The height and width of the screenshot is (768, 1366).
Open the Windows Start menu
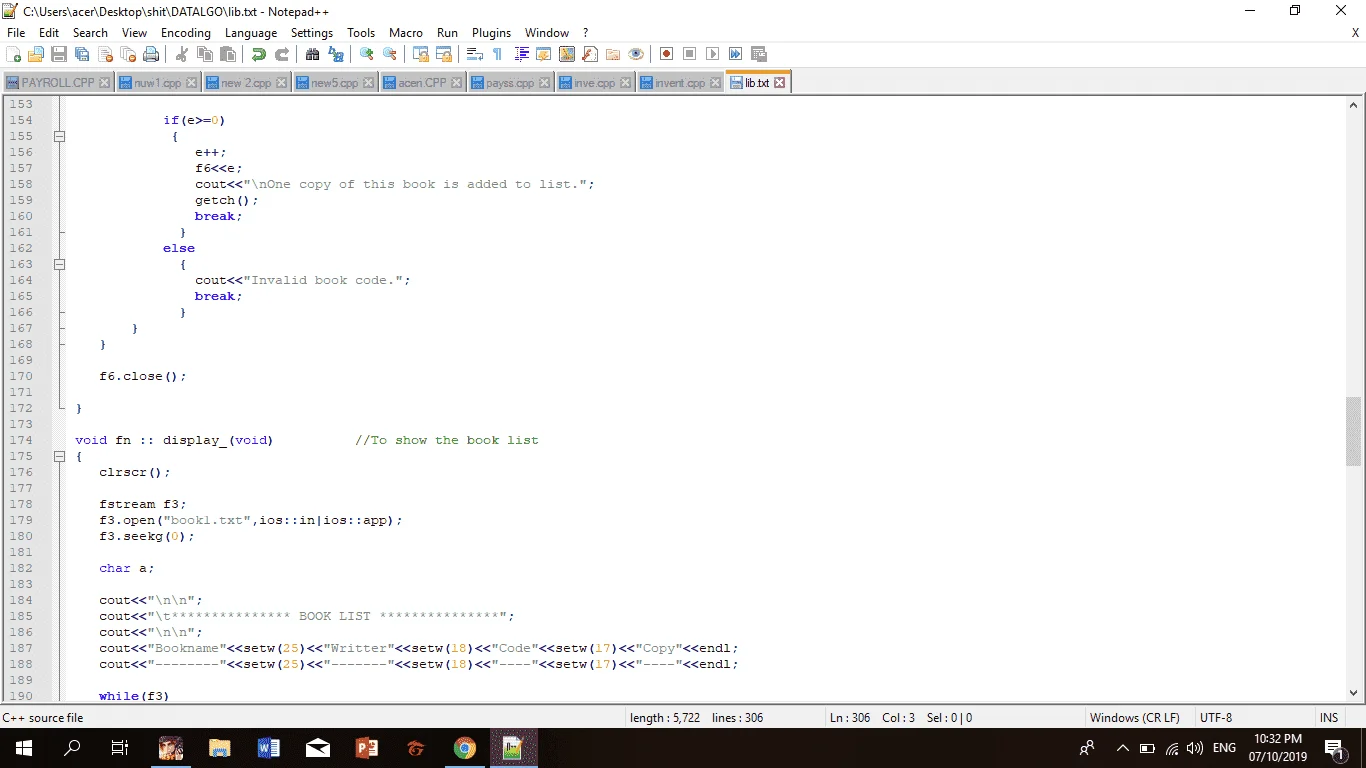24,748
